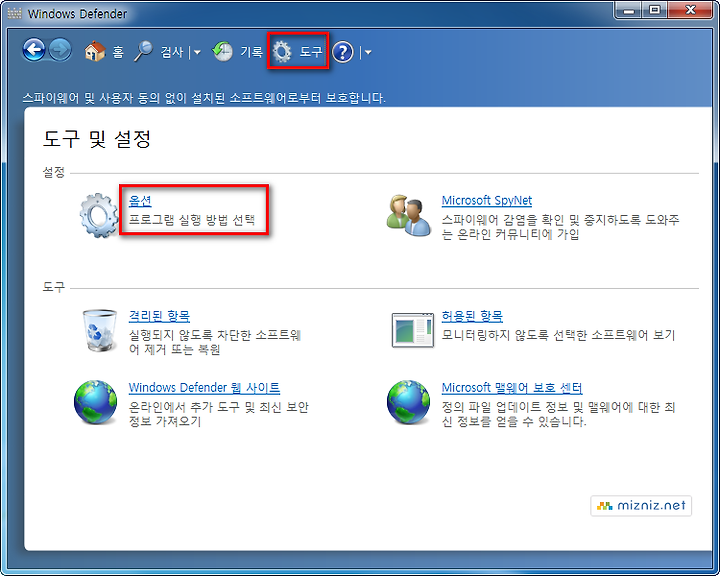Open Windows Defender 웹 사이트 link
The height and width of the screenshot is (576, 720).
point(204,388)
